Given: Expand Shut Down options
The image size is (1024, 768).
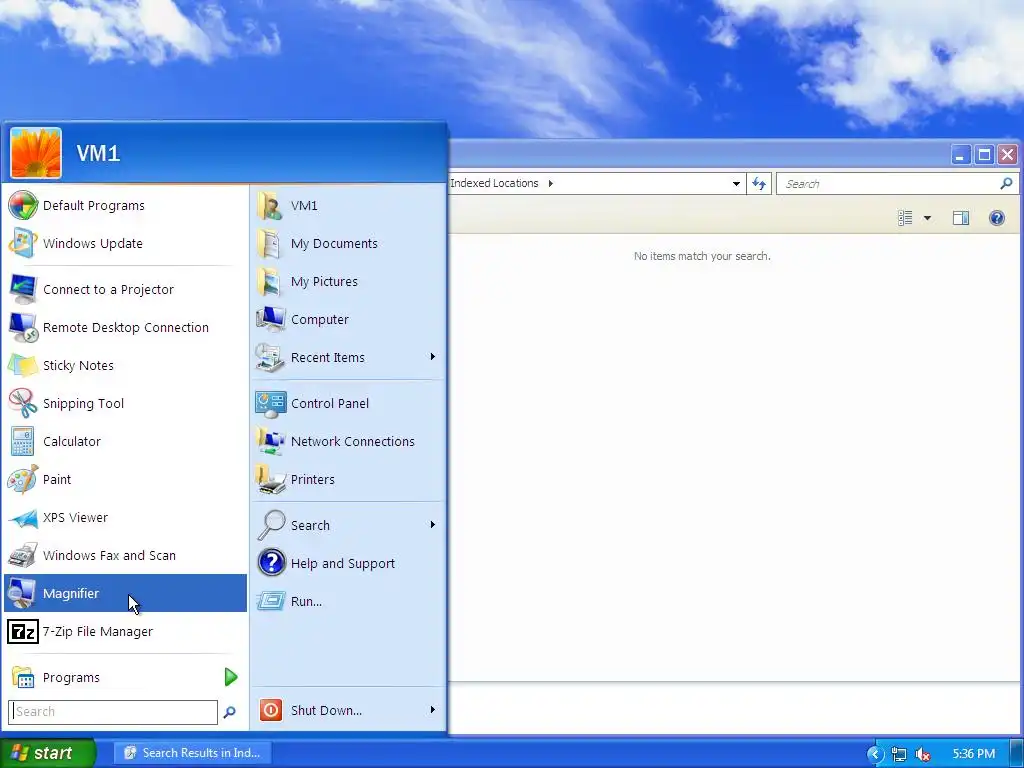Looking at the screenshot, I should tap(432, 710).
